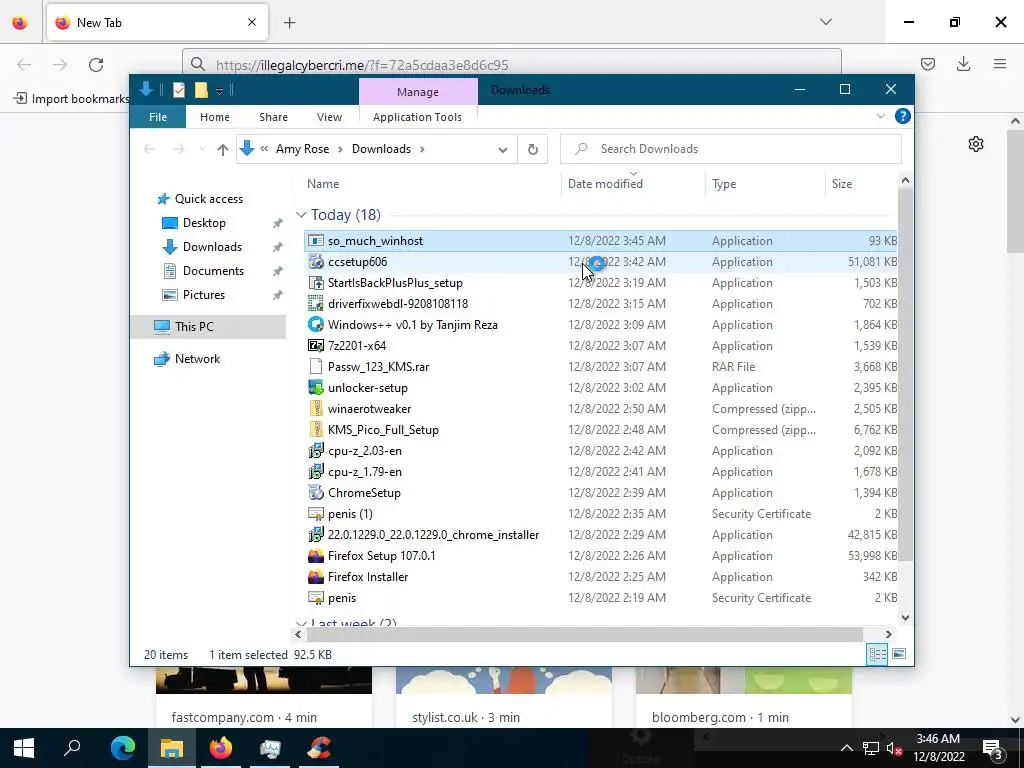Open a new Firefox tab
This screenshot has height=768, width=1024.
coord(289,22)
